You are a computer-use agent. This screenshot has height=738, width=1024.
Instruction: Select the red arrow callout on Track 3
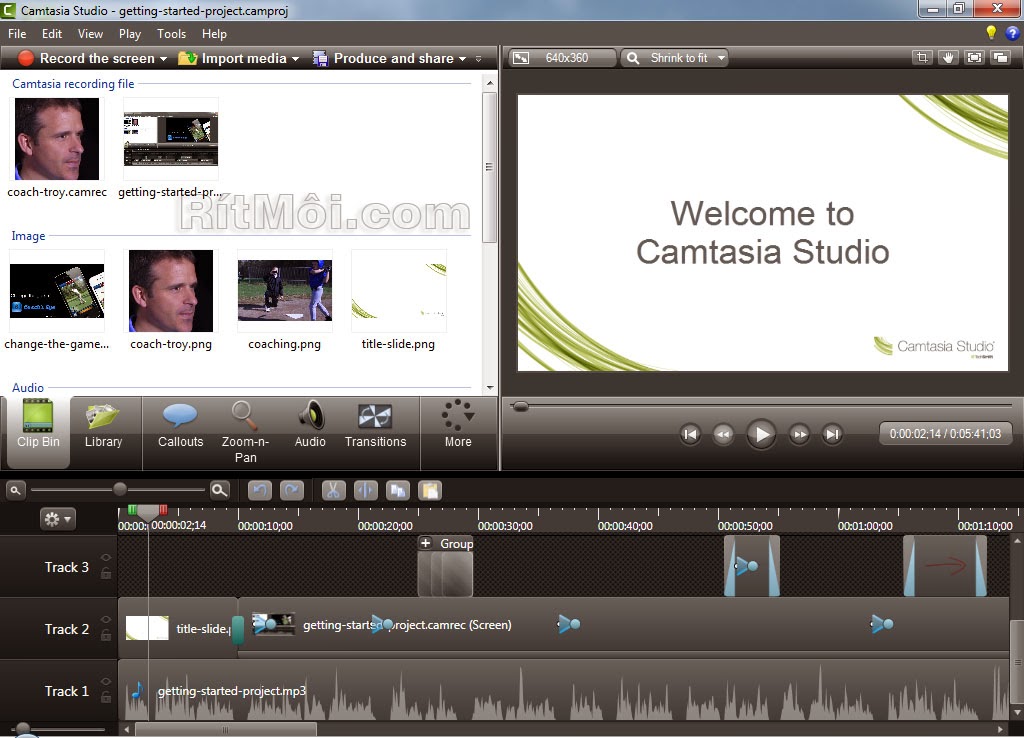coord(945,566)
